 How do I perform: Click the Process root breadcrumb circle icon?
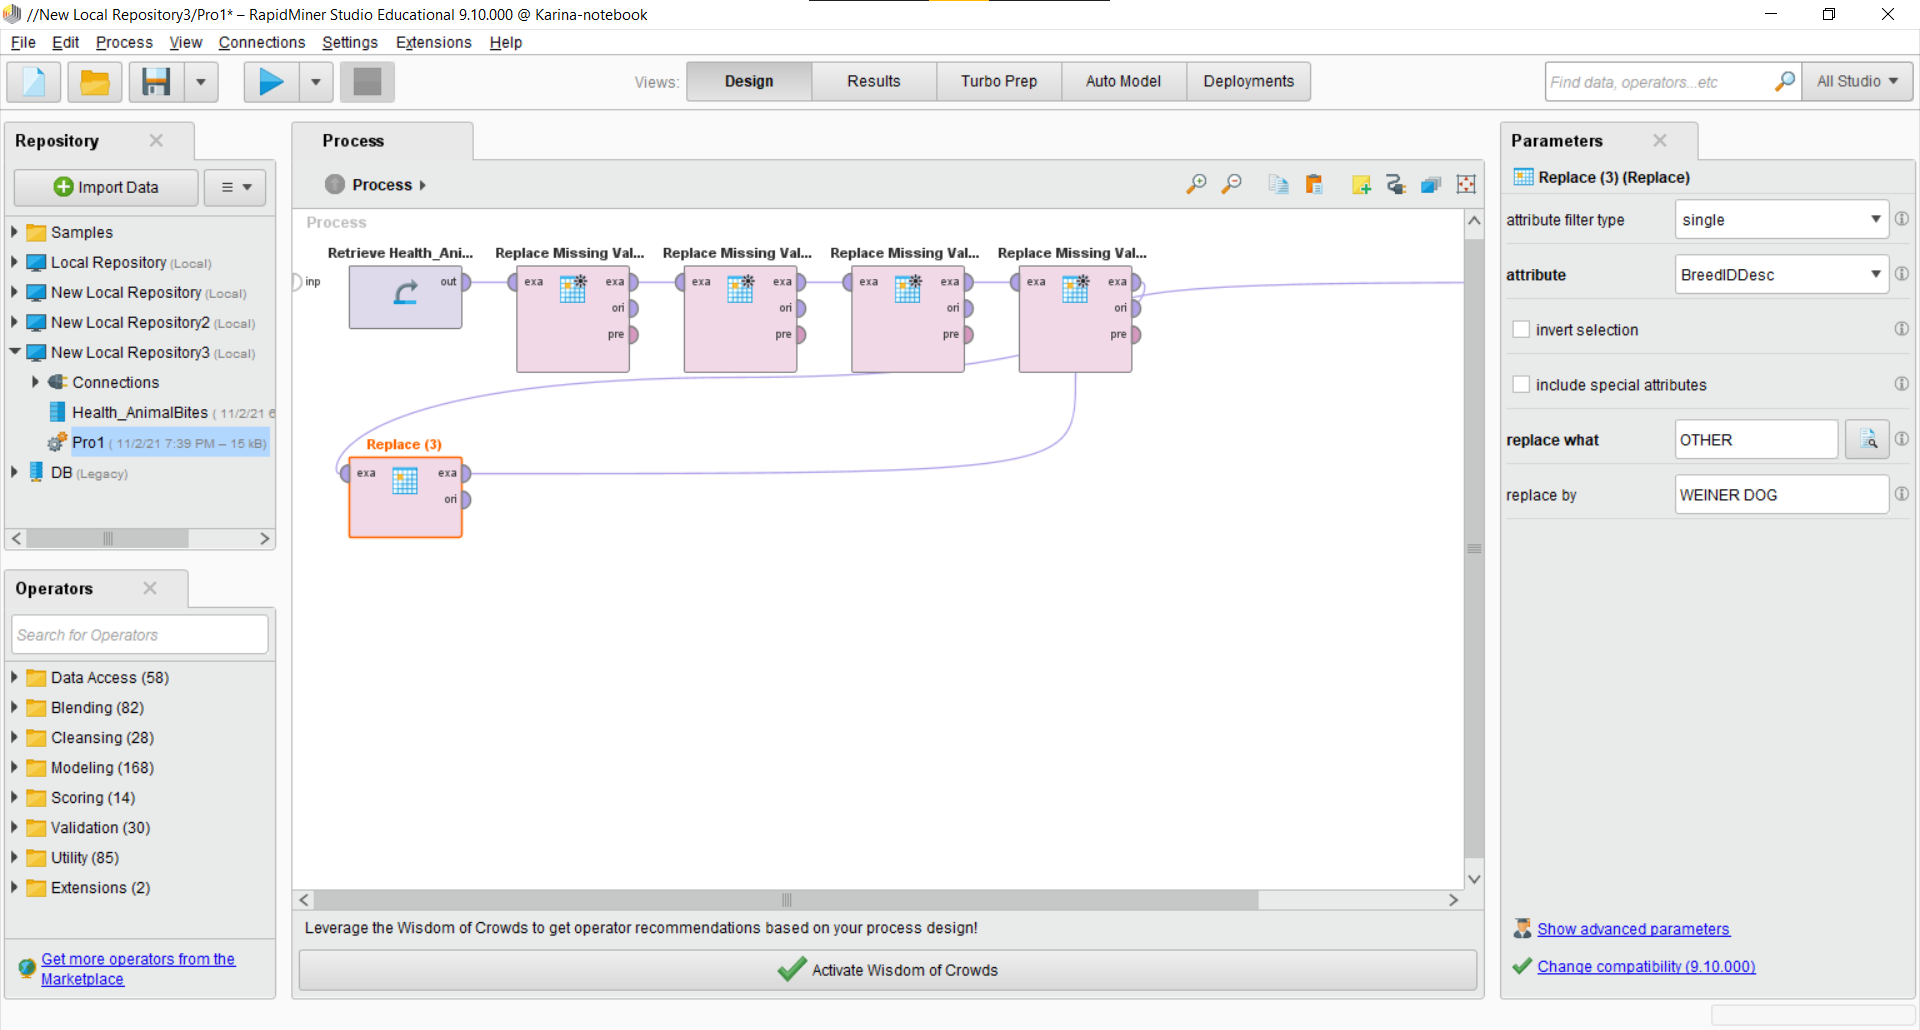coord(335,185)
